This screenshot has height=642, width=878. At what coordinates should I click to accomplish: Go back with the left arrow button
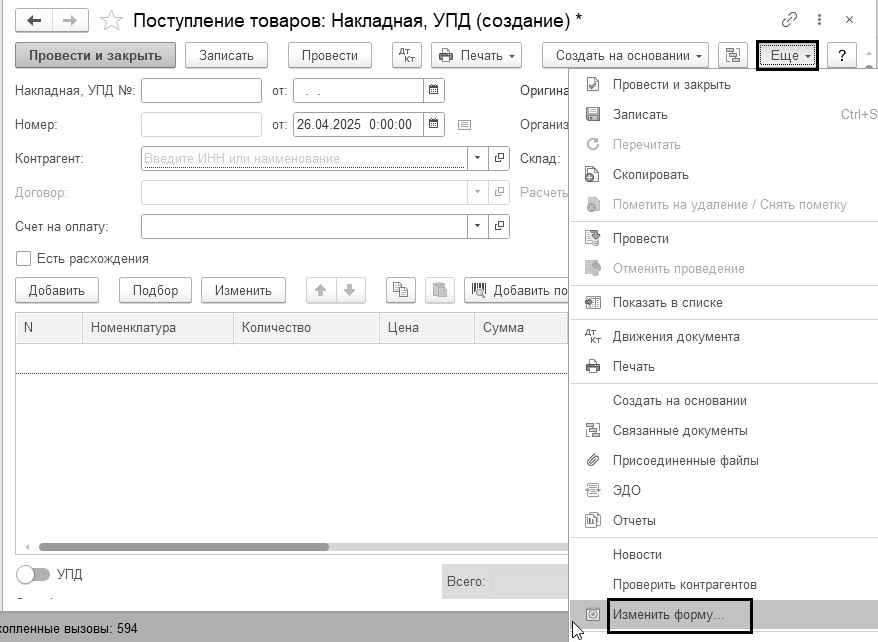(x=34, y=21)
